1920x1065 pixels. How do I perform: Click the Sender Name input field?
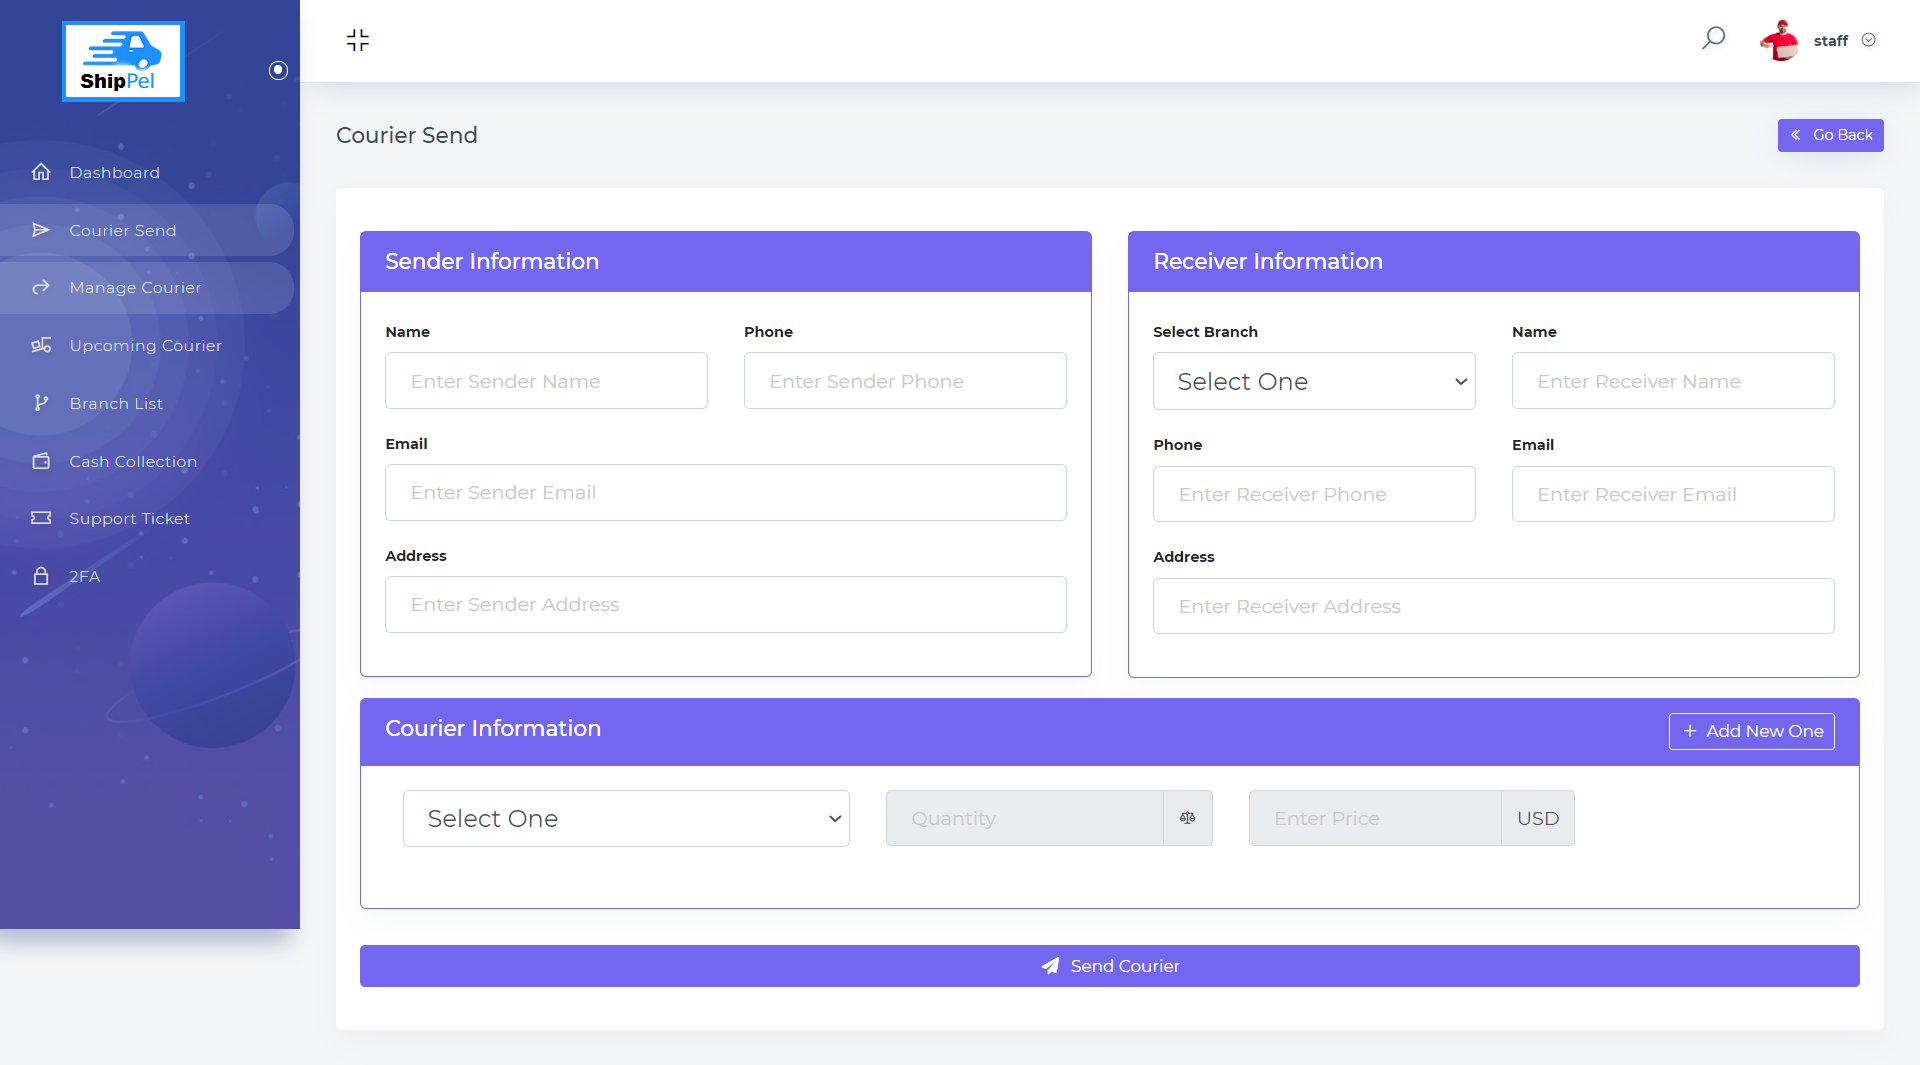pyautogui.click(x=546, y=381)
